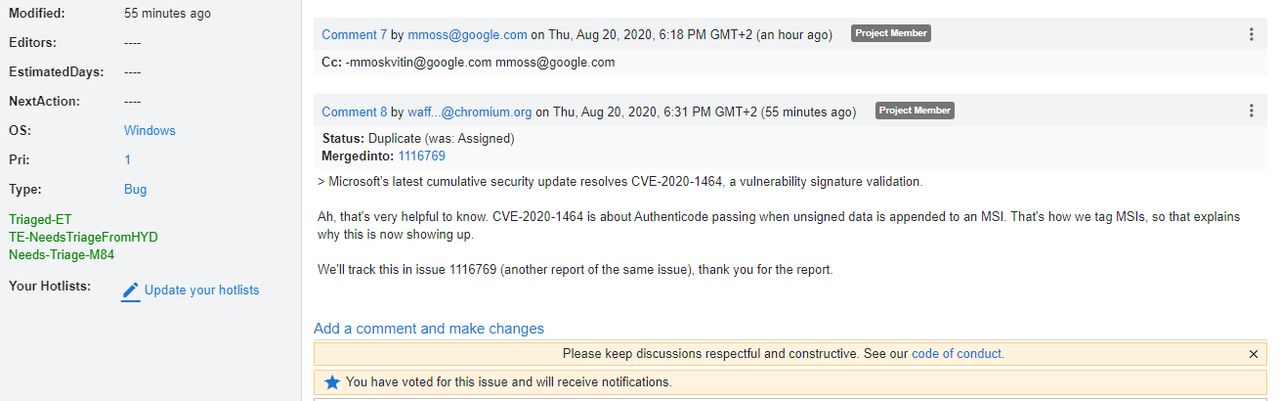Screen dimensions: 1280x401
Task: Open merged issue 1116769 link
Action: click(x=422, y=156)
